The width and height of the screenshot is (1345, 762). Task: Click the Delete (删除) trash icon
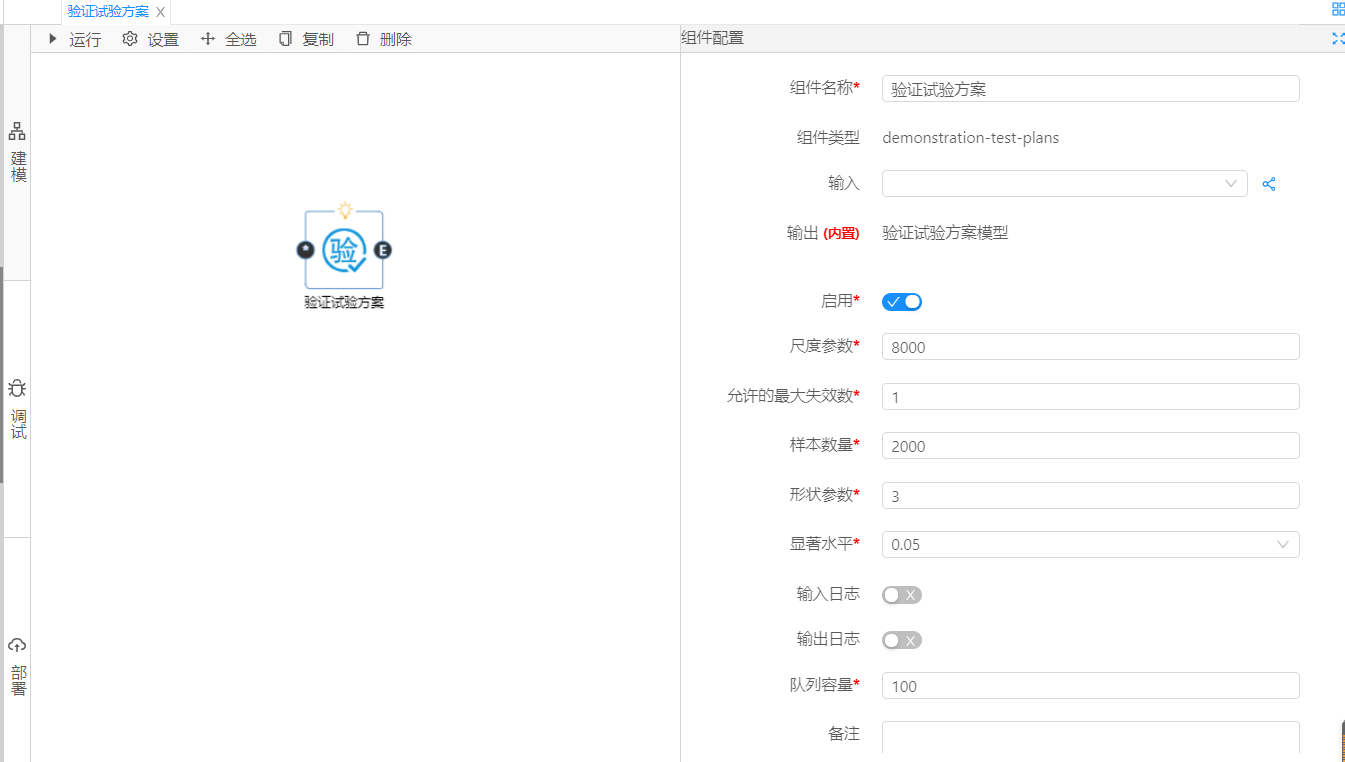click(x=363, y=39)
